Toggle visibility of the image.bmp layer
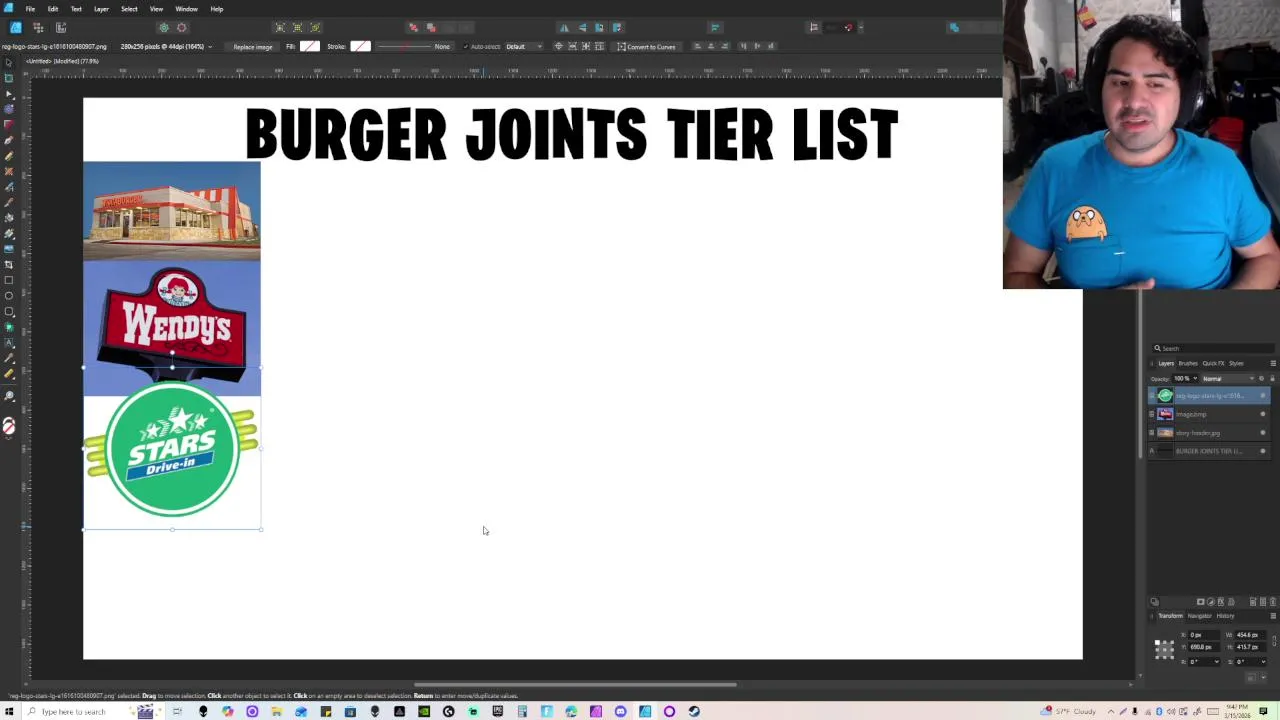This screenshot has height=720, width=1280. [x=1262, y=414]
